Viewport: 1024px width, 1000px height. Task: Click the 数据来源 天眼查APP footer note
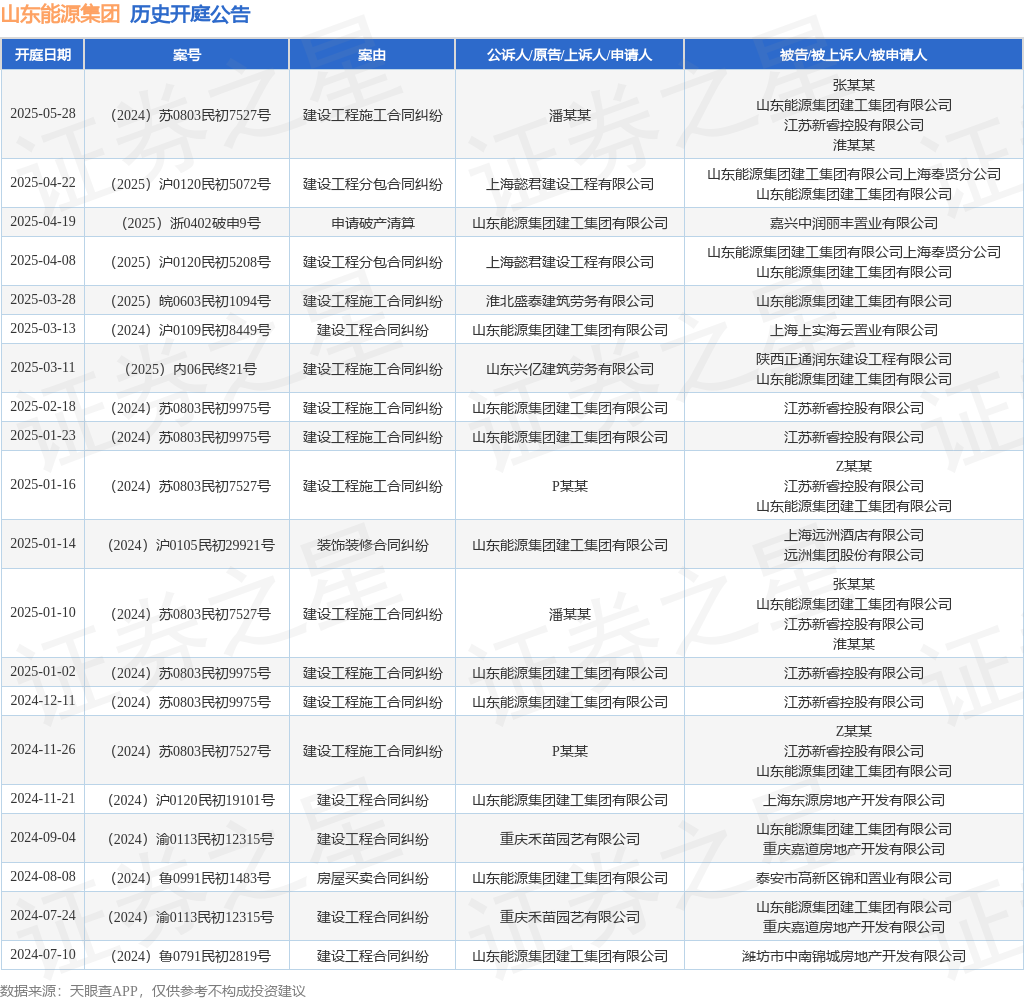[153, 992]
